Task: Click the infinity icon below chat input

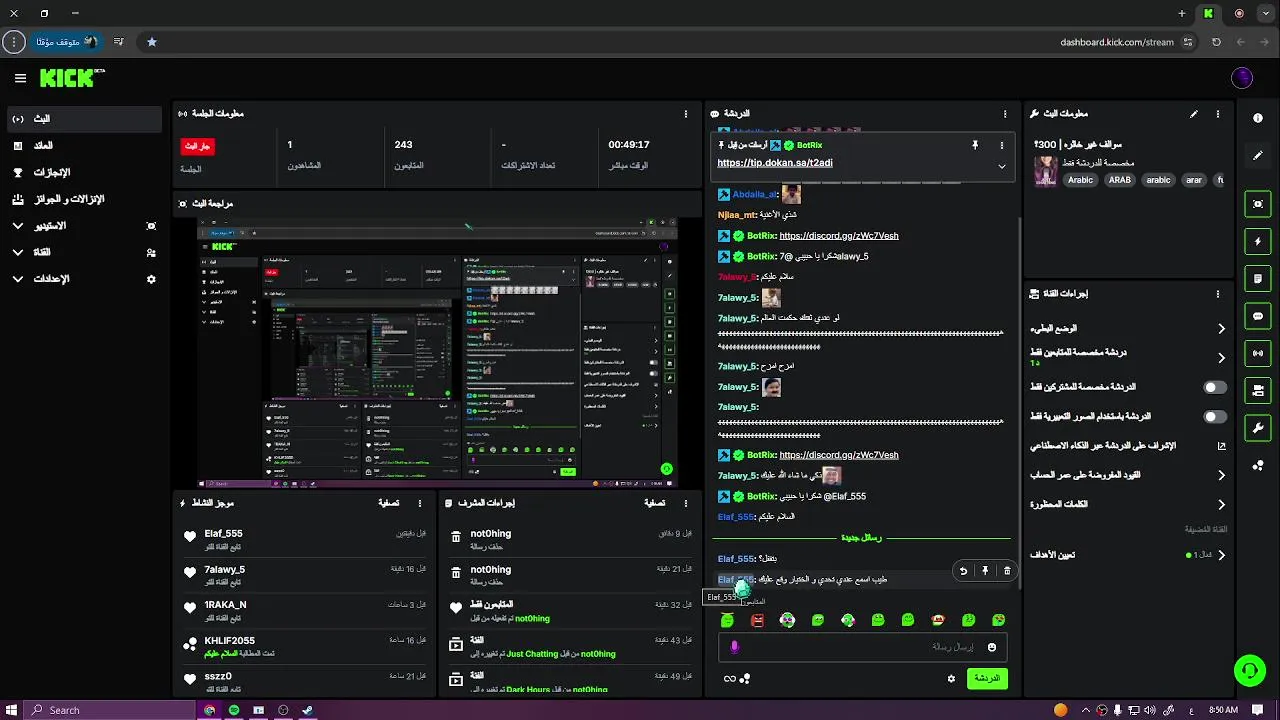Action: point(730,678)
